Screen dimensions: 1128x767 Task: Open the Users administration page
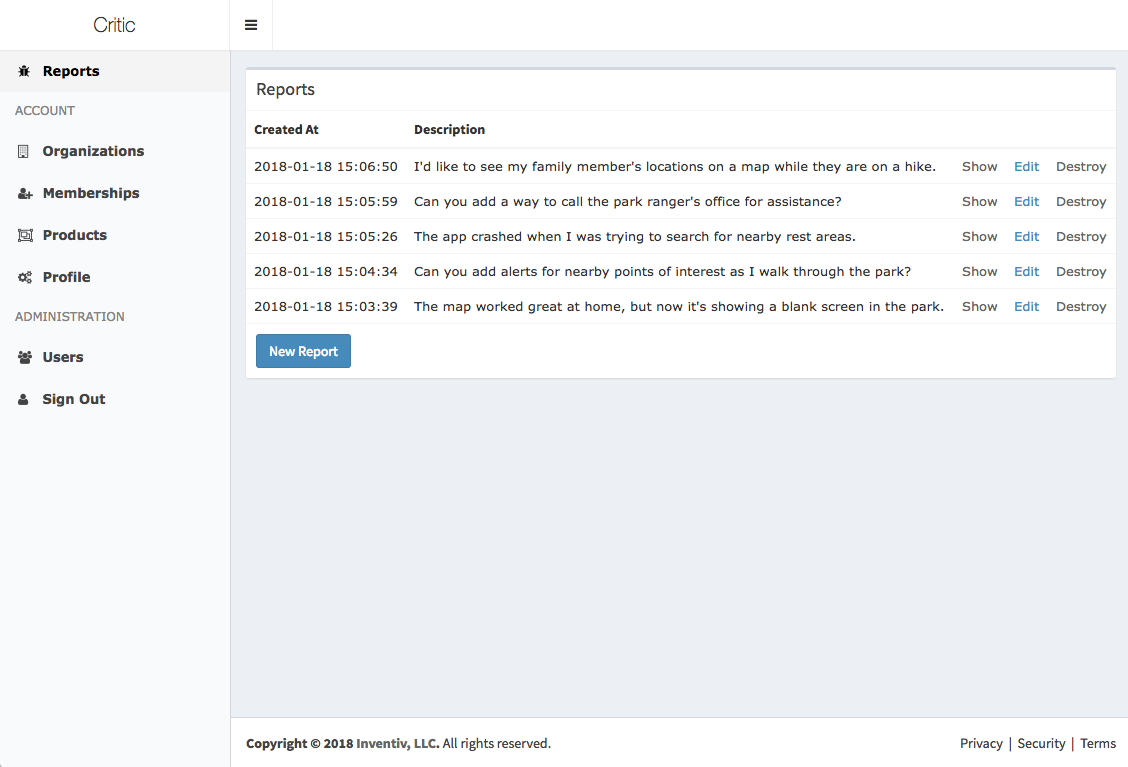115,357
